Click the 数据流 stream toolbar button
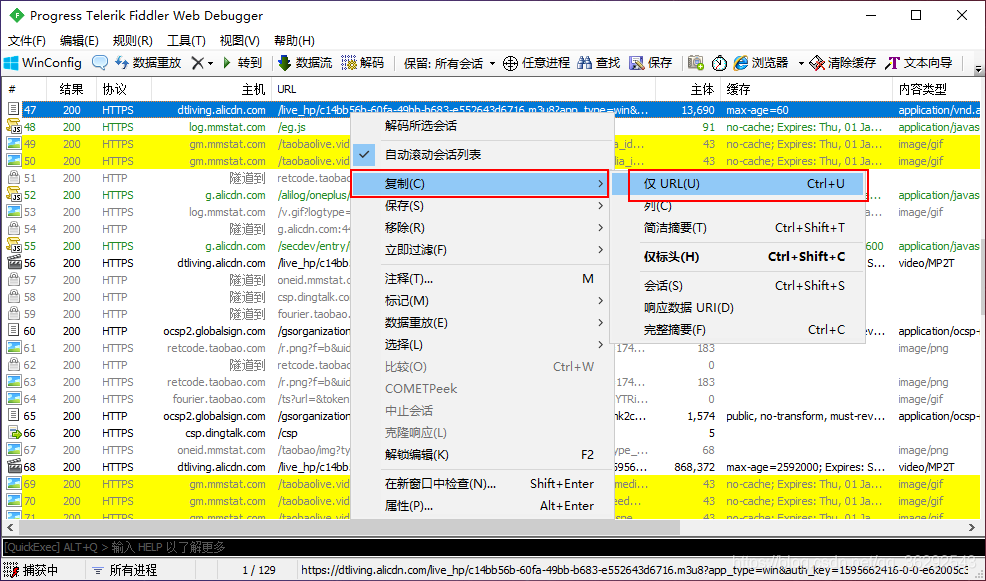Viewport: 986px width, 581px height. (x=305, y=63)
